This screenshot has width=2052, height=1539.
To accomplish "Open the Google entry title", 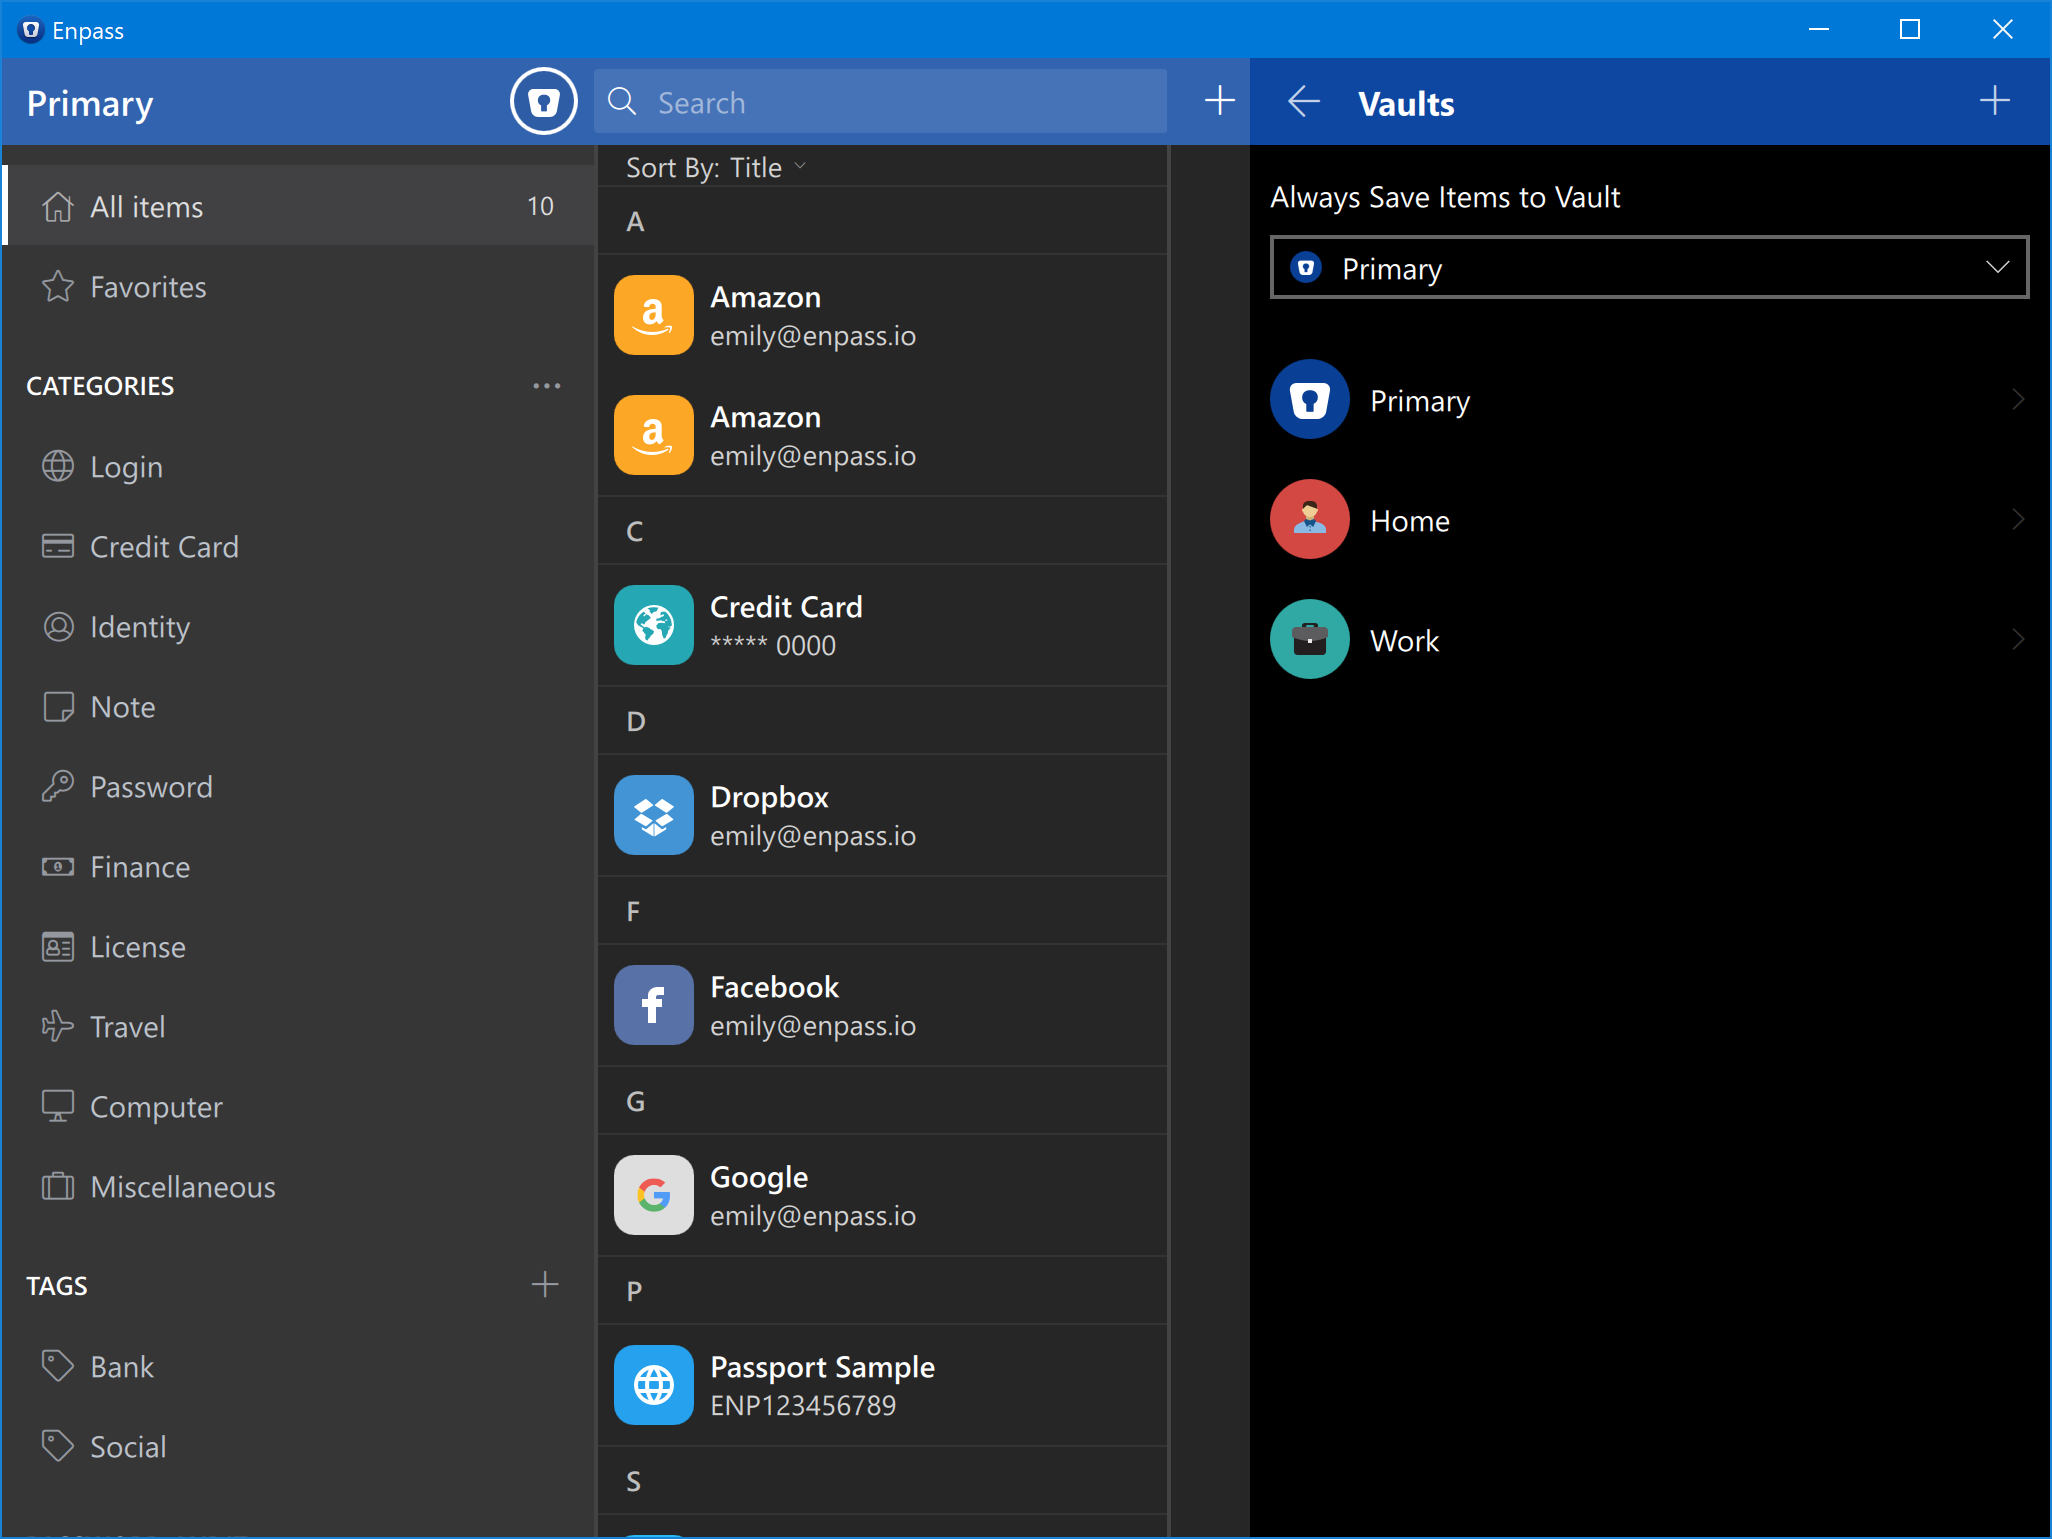I will (759, 1178).
